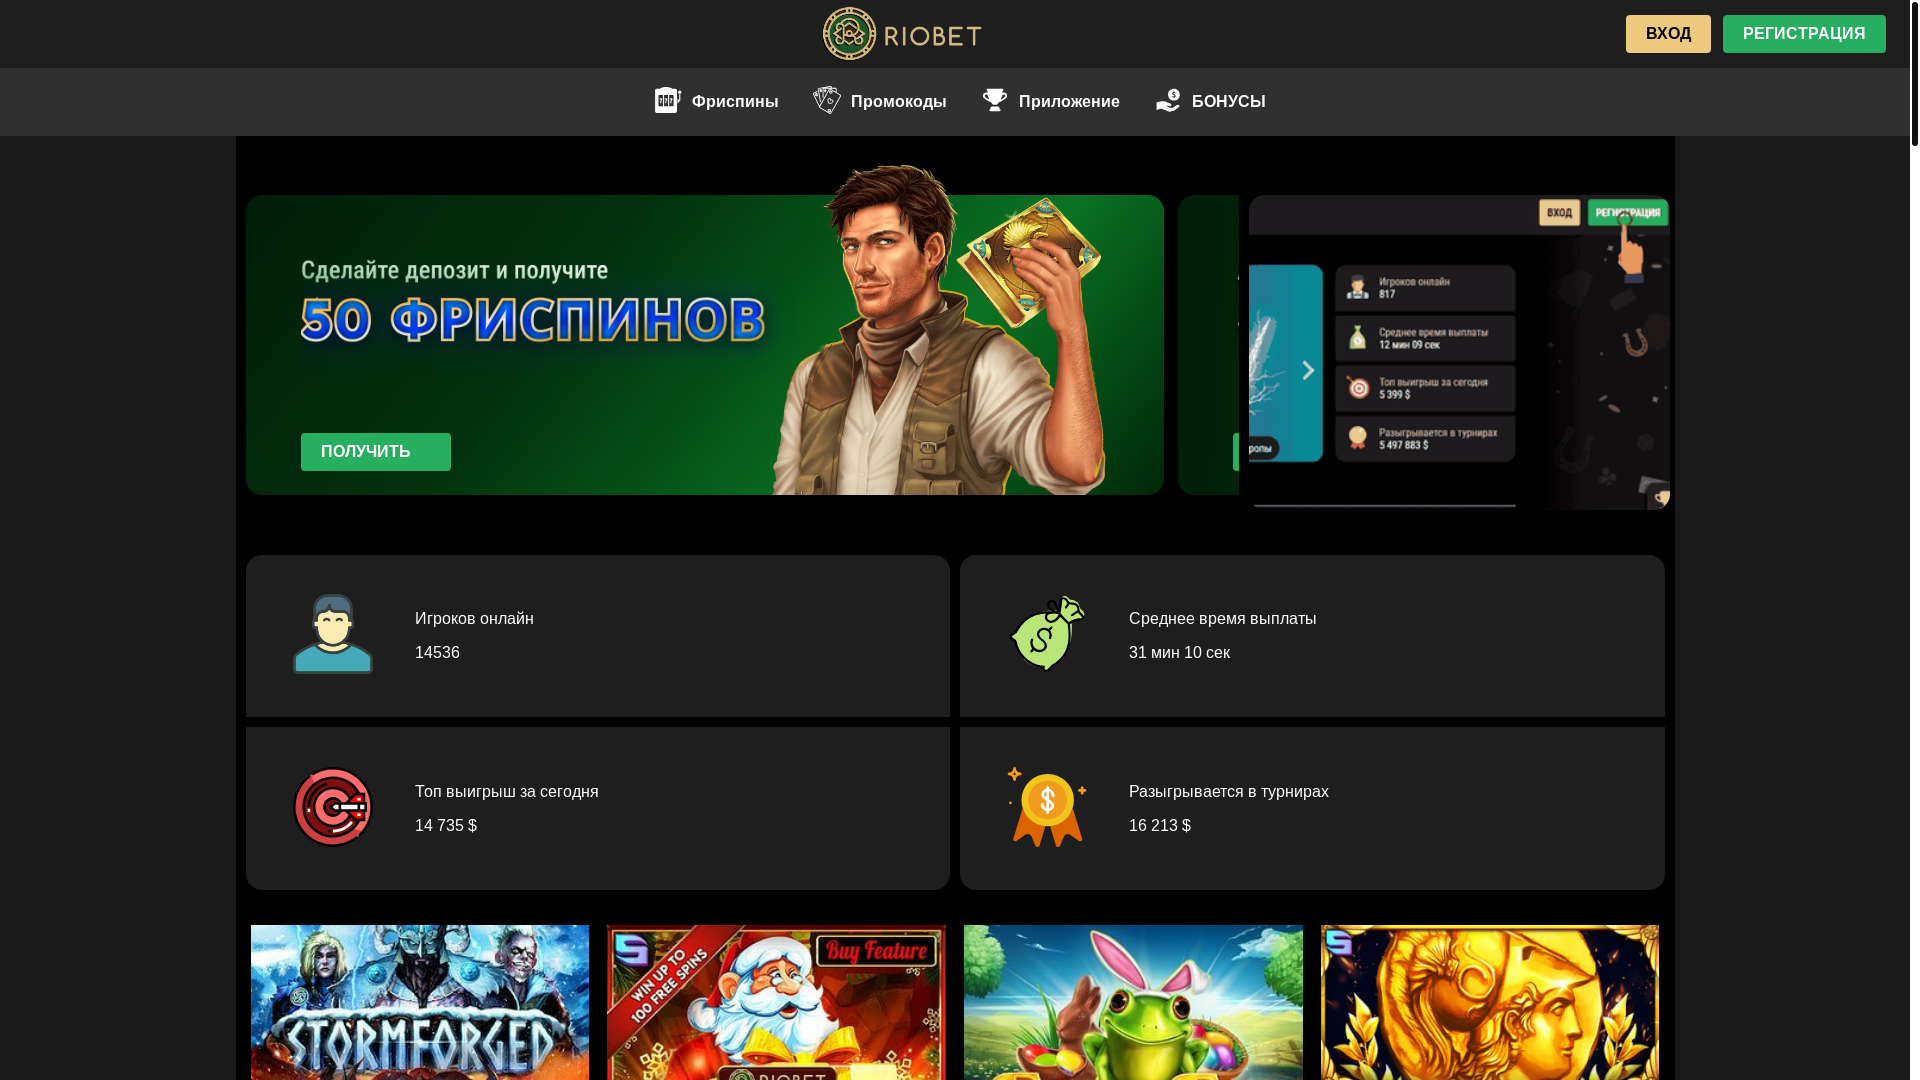Open the Easter frog game thumbnail
Image resolution: width=1920 pixels, height=1080 pixels.
click(x=1133, y=1002)
